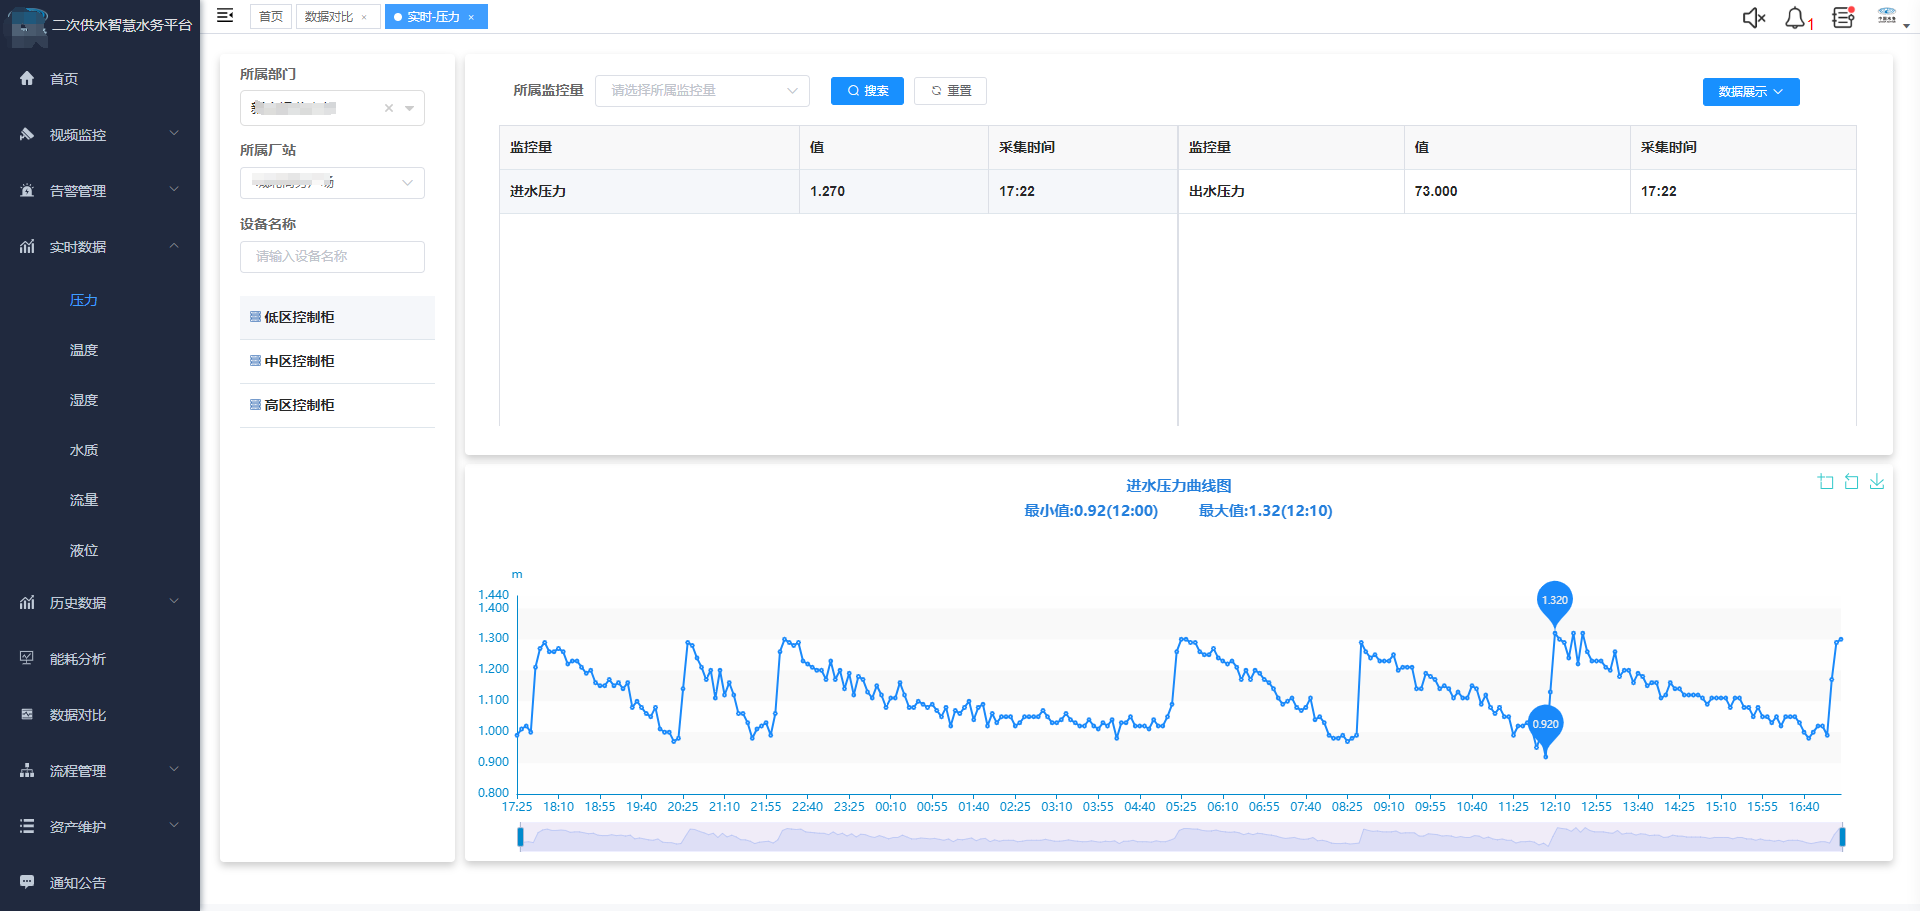The width and height of the screenshot is (1920, 911).
Task: Click the chart data zoom slider track
Action: 1180,837
